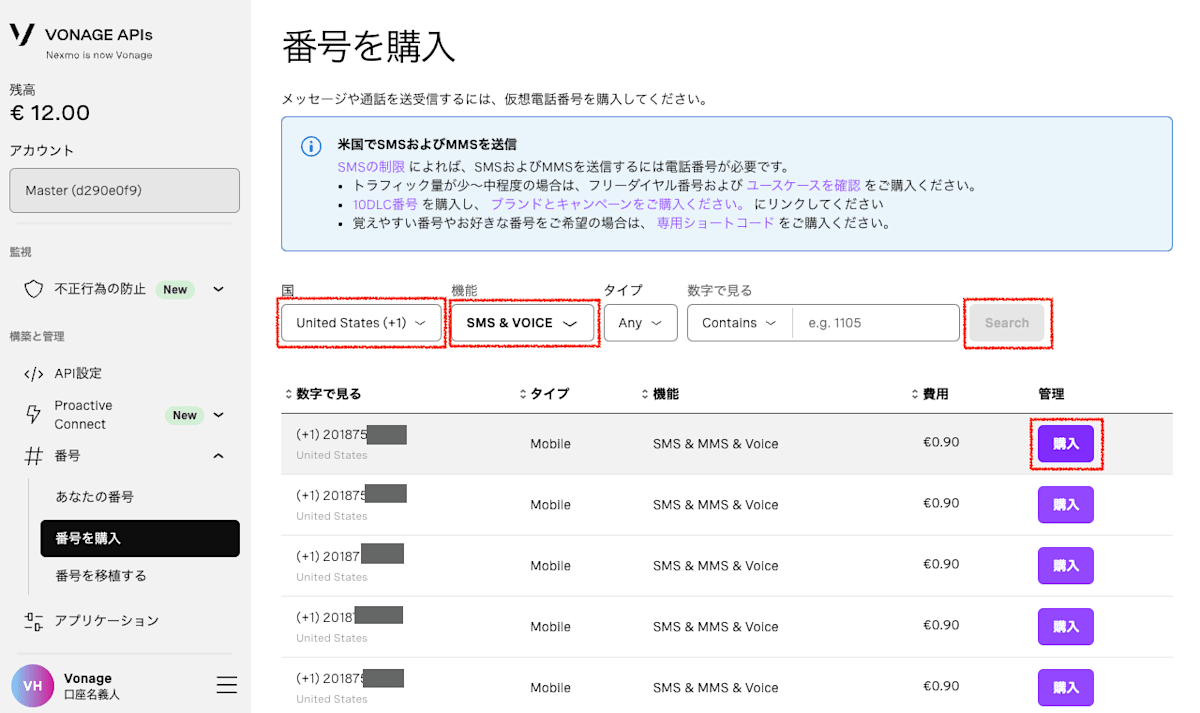This screenshot has height=713, width=1200.
Task: Select あなたの番号 in the sidebar
Action: click(x=94, y=496)
